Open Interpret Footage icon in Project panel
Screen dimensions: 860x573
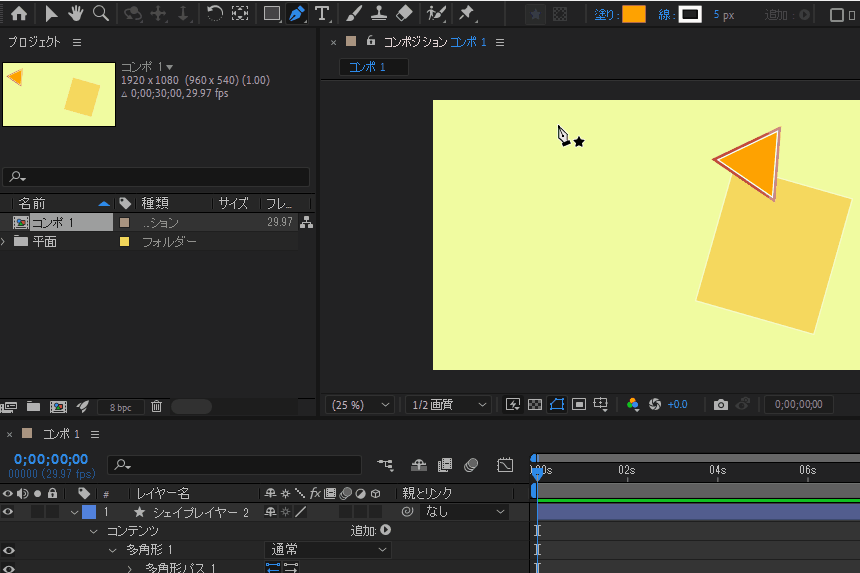point(9,407)
